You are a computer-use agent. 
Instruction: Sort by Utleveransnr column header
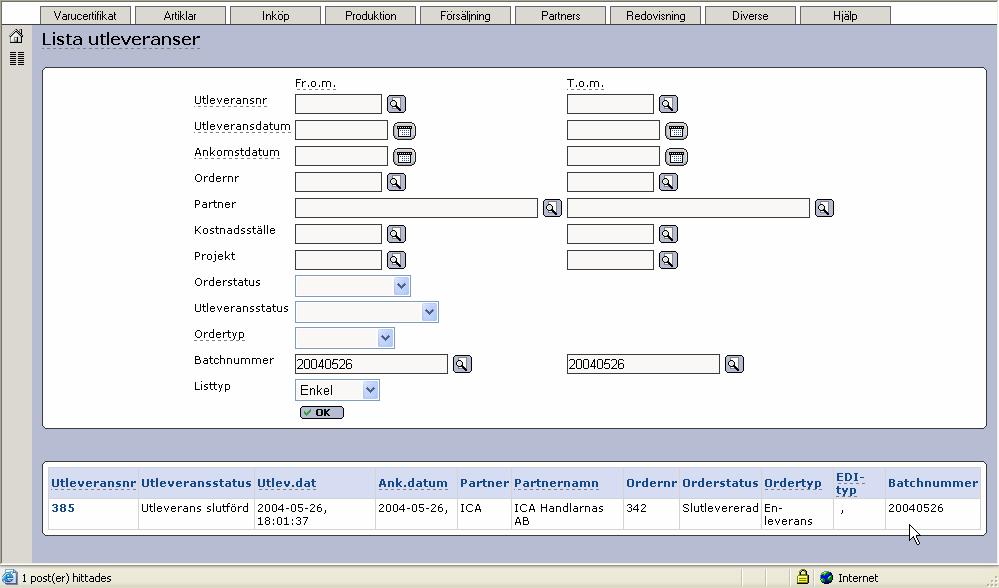pyautogui.click(x=93, y=483)
